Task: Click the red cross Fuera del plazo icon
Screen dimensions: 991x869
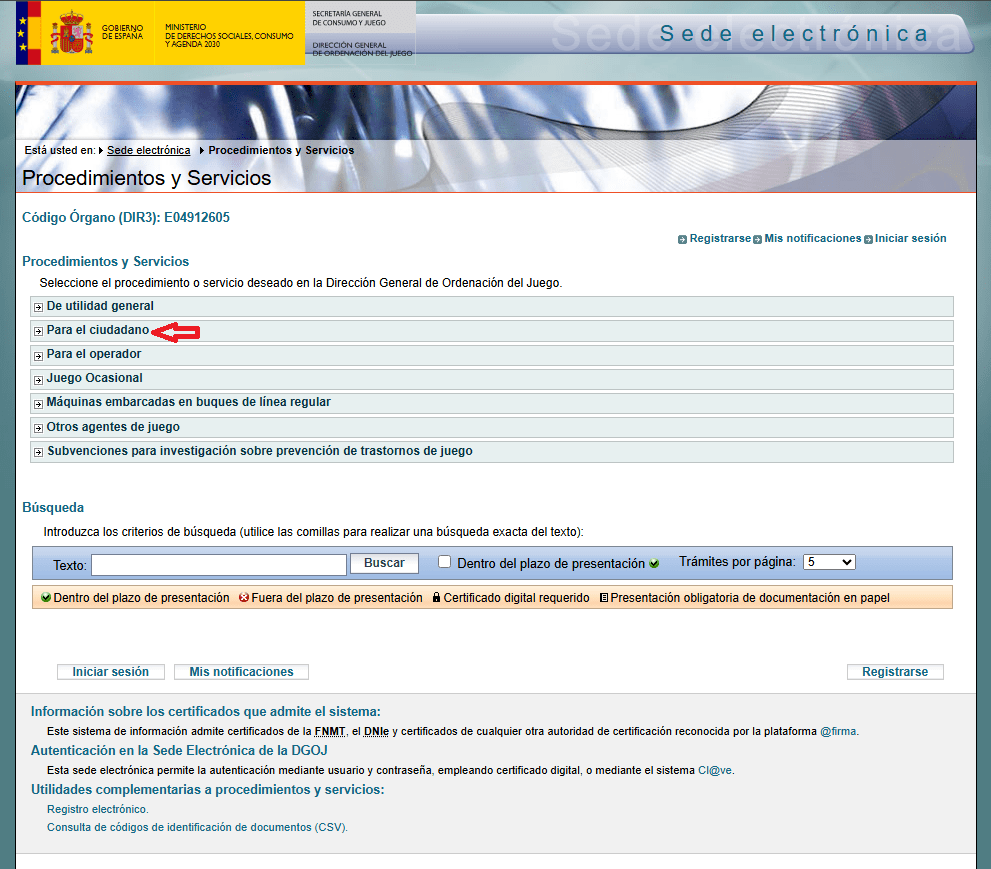Action: 244,598
